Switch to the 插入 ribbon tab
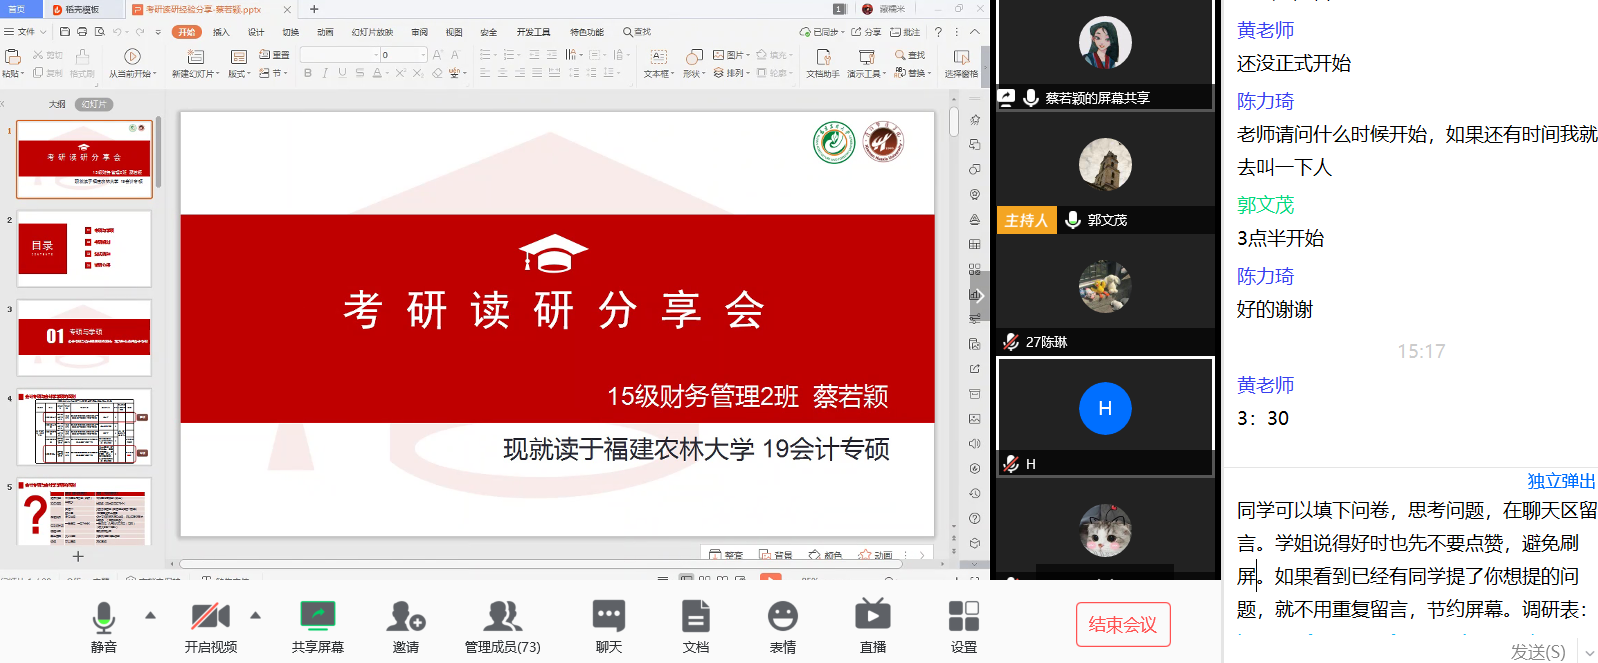Viewport: 1598px width, 663px height. click(x=221, y=32)
